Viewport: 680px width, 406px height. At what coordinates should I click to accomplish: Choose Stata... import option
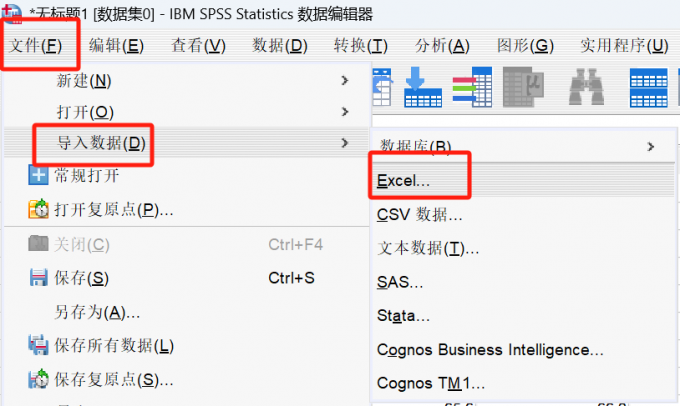tap(403, 315)
